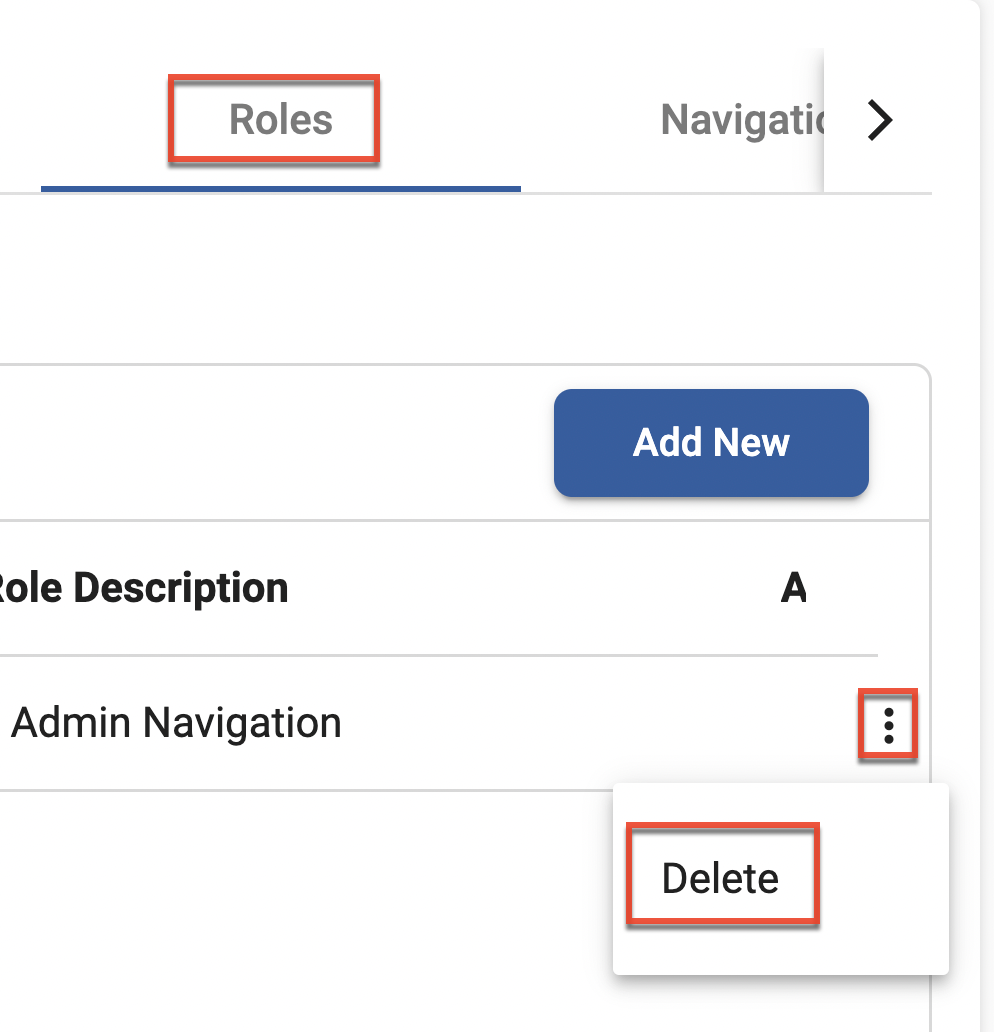Choose Delete from the popup menu
Viewport: 994px width, 1032px height.
point(720,878)
